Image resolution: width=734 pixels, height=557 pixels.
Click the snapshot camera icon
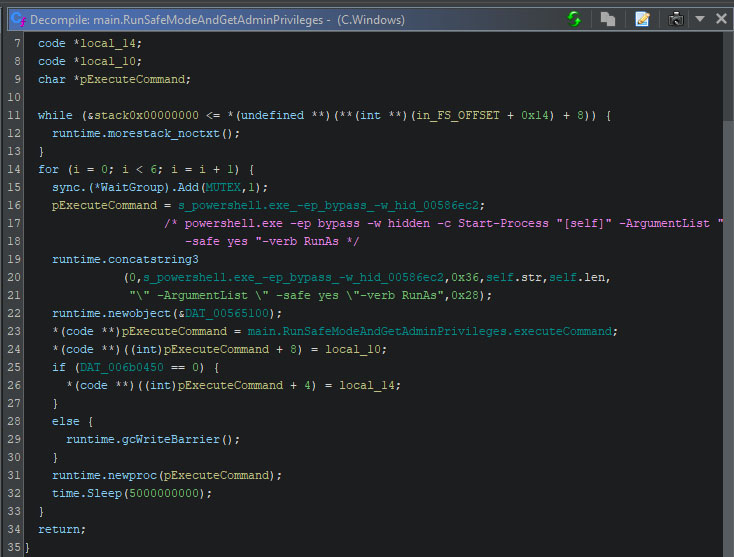[675, 19]
